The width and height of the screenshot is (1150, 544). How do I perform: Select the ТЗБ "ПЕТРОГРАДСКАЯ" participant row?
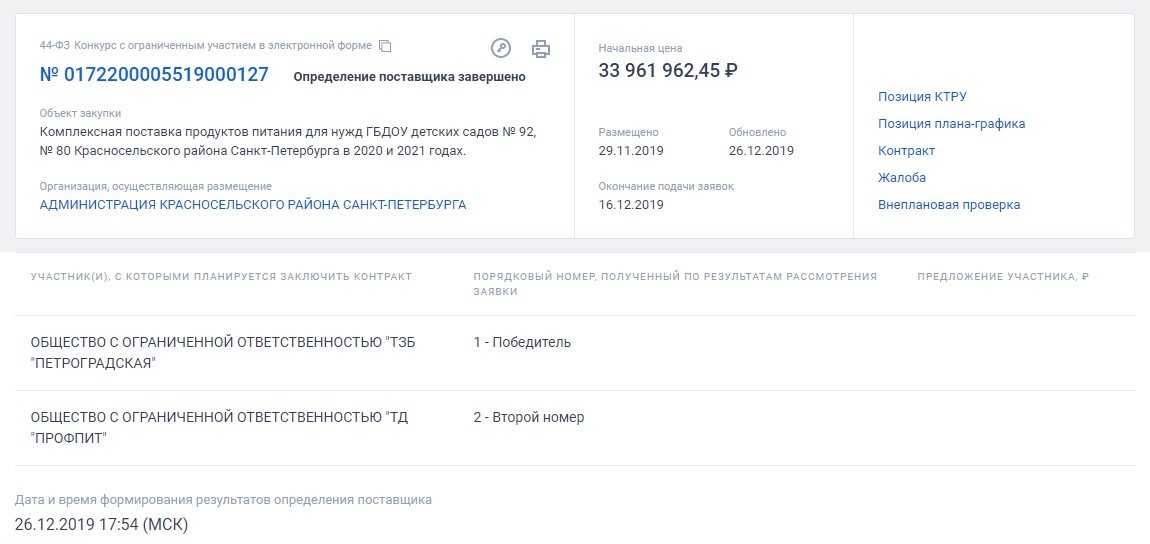click(223, 352)
